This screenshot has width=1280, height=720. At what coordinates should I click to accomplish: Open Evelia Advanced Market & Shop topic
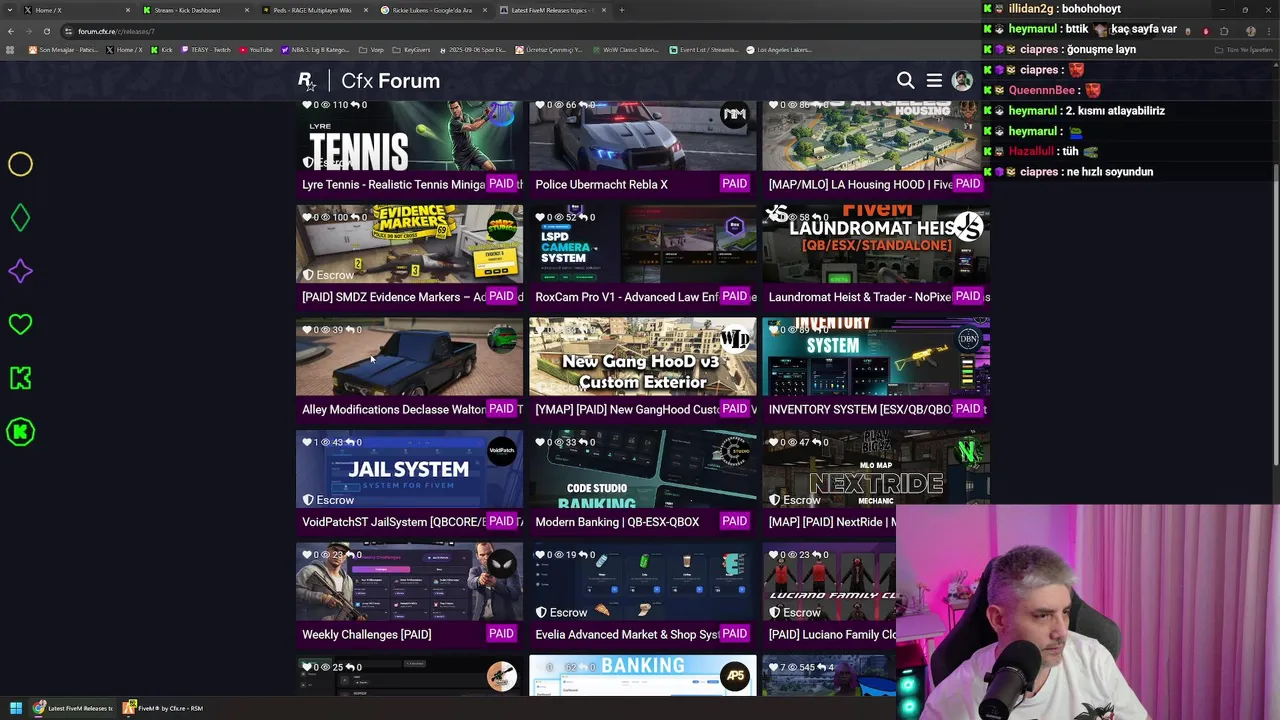point(627,634)
